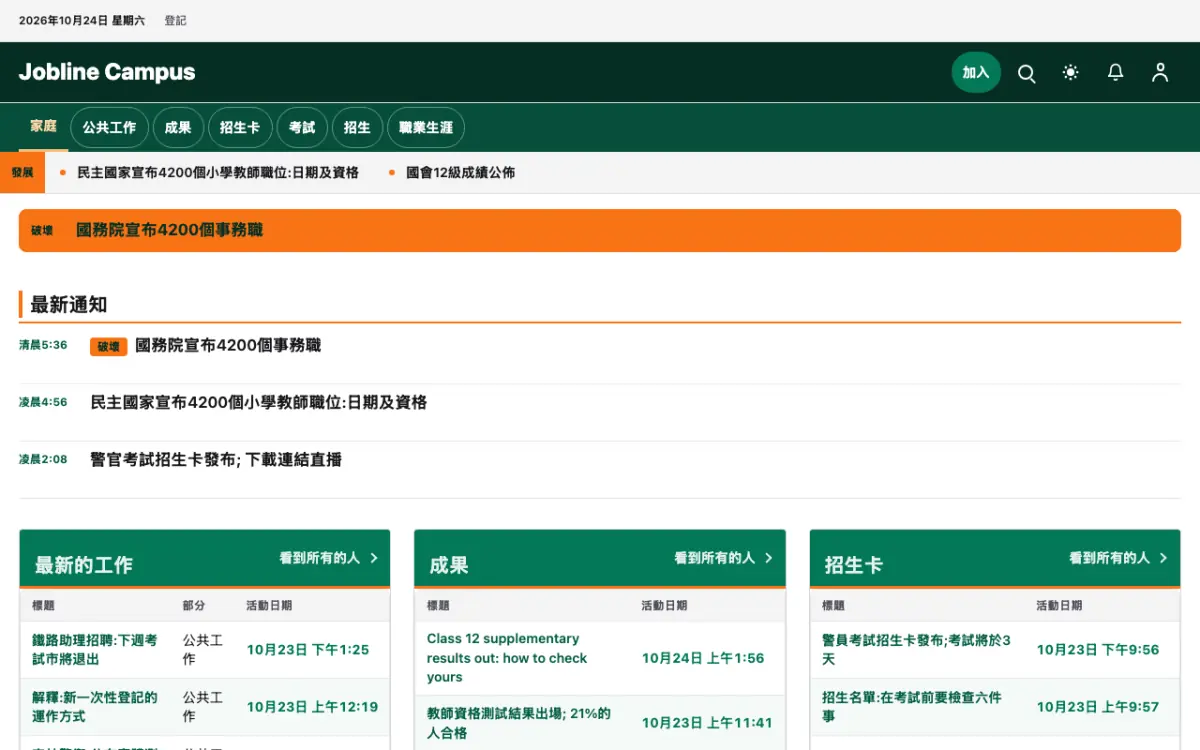Open the notifications bell icon
The height and width of the screenshot is (750, 1200).
(1115, 73)
